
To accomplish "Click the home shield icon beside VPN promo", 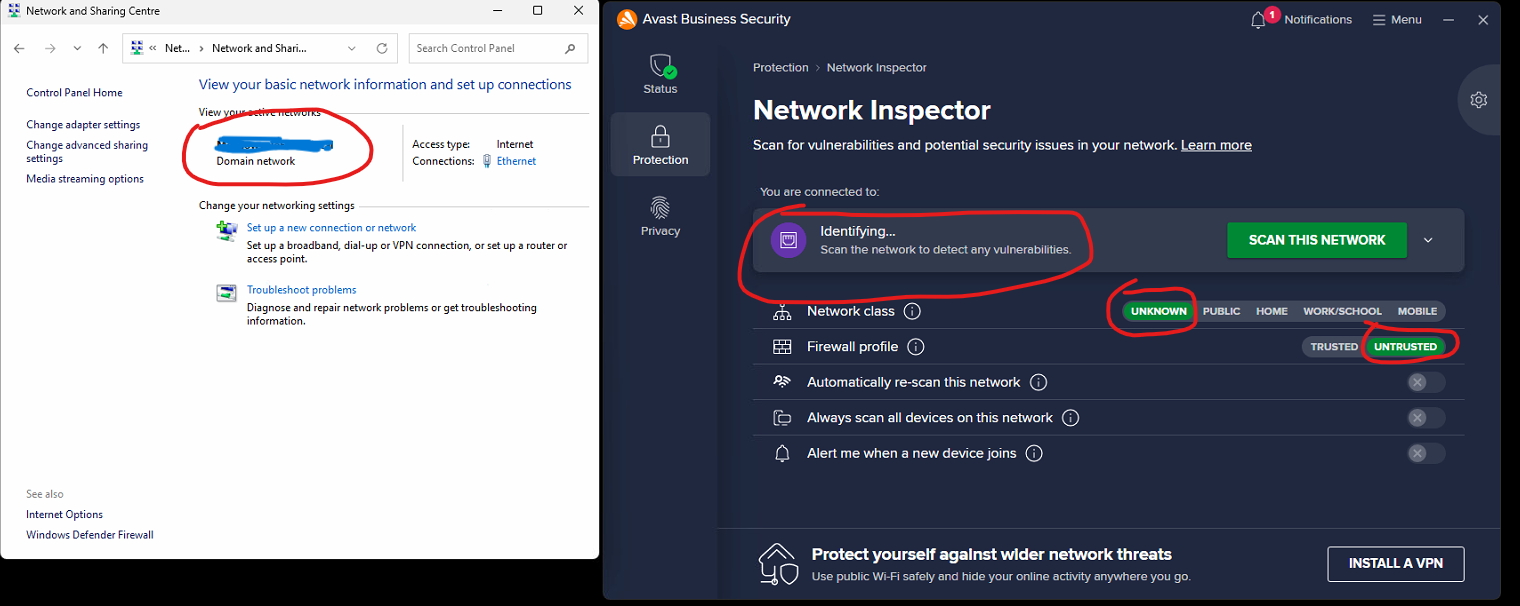I will [x=778, y=564].
